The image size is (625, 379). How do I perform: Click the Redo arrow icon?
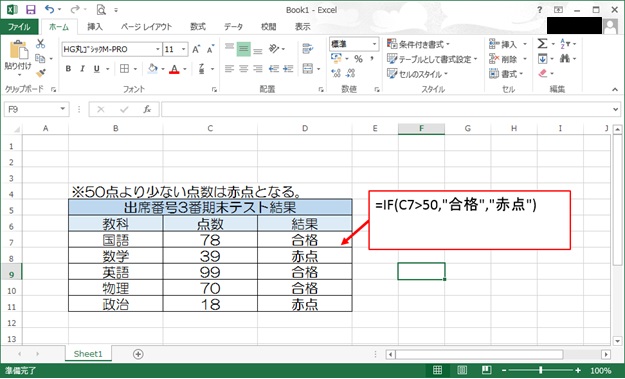point(76,9)
